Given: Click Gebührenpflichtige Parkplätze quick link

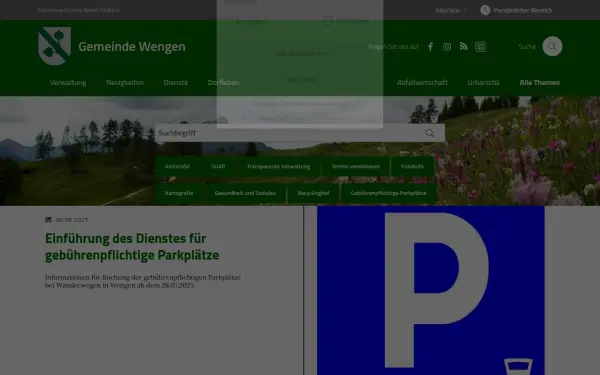Looking at the screenshot, I should tap(388, 193).
